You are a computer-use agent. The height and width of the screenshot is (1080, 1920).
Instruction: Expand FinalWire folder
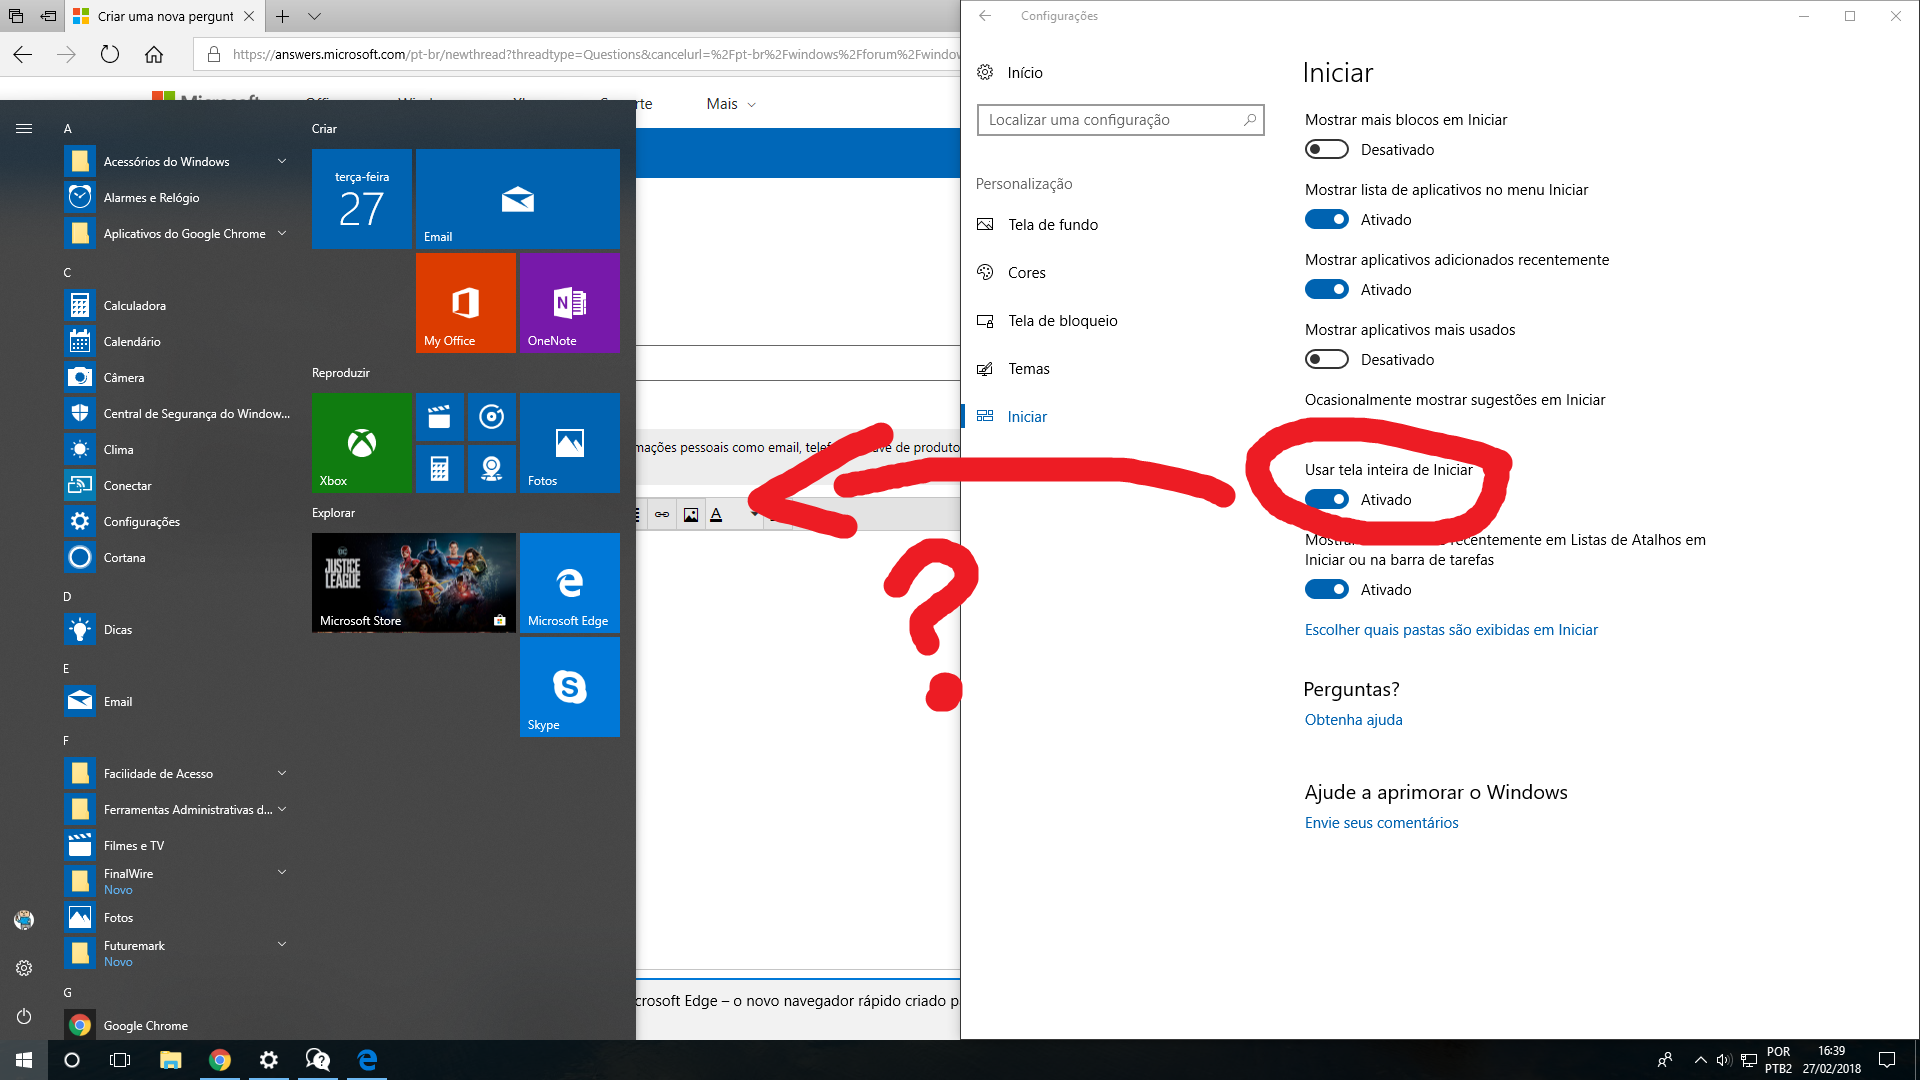tap(178, 881)
